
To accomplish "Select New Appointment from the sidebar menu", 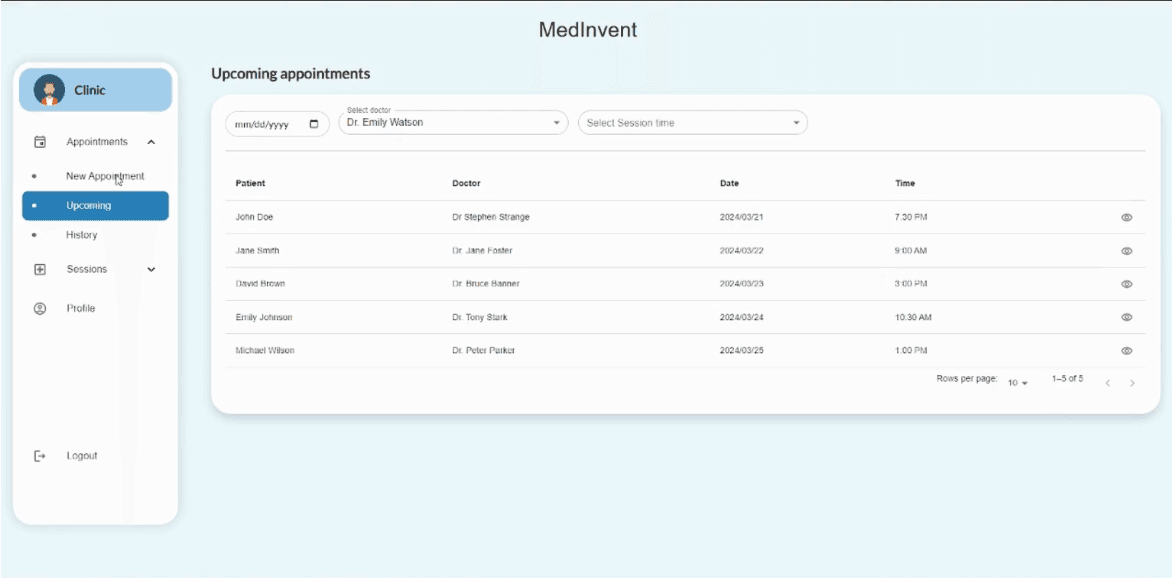I will (x=105, y=175).
